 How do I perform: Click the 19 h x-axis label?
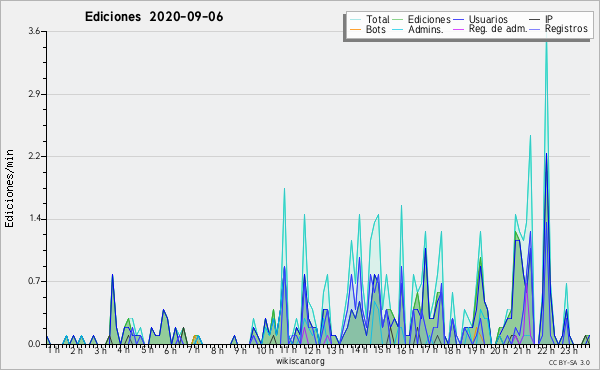(x=476, y=350)
